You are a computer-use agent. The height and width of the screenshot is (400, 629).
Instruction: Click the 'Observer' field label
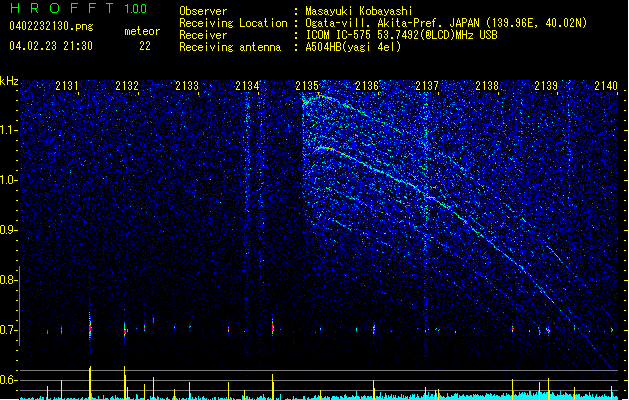pos(203,11)
